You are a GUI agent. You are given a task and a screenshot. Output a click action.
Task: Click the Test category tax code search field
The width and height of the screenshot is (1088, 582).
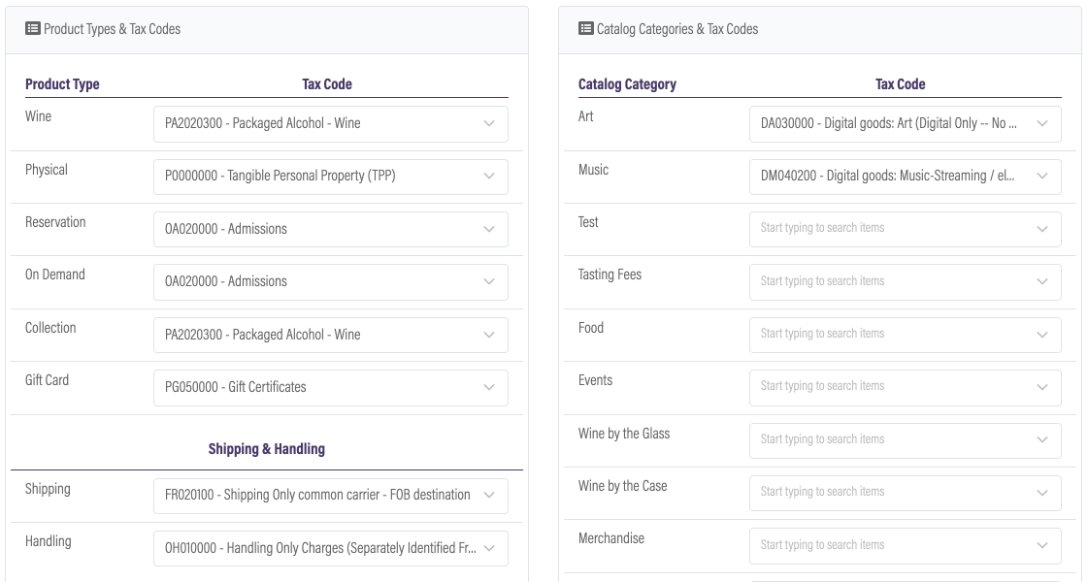(x=890, y=228)
